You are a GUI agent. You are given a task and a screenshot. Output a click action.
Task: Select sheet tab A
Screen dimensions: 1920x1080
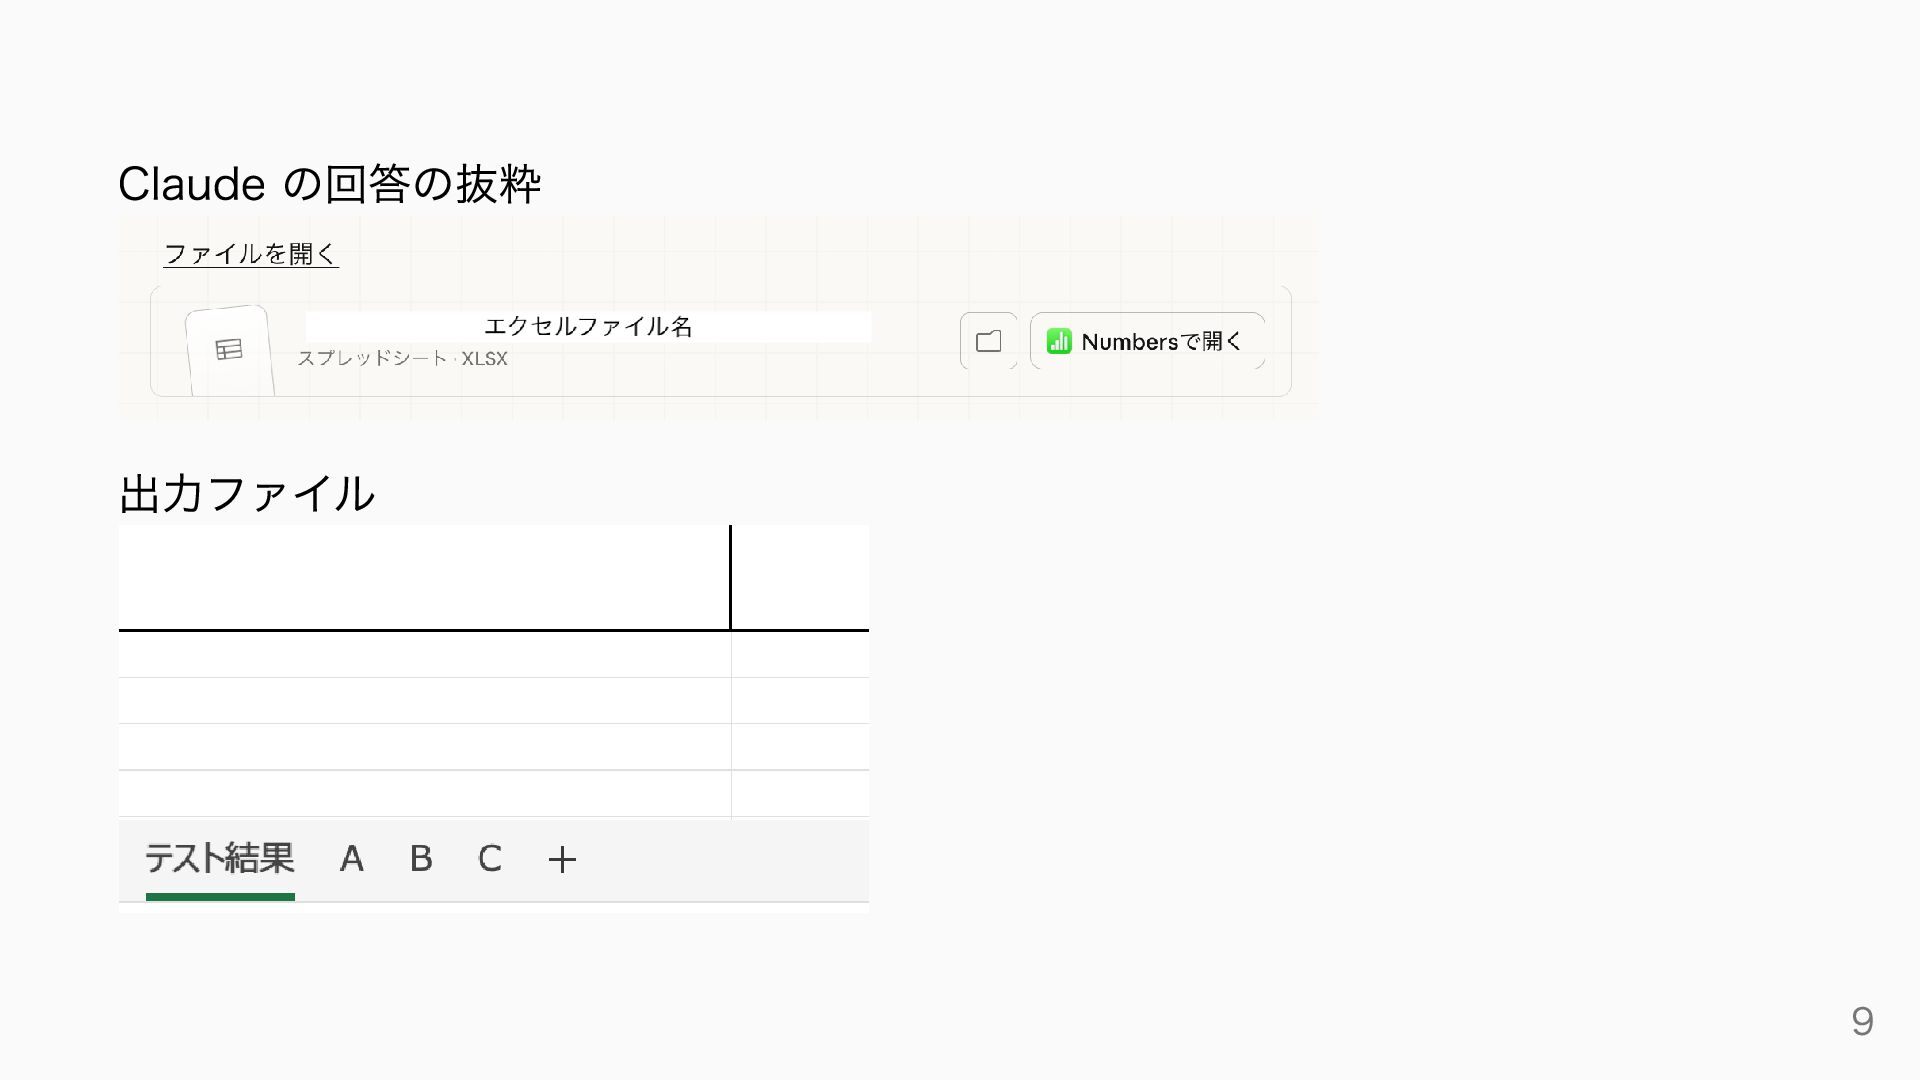point(351,859)
